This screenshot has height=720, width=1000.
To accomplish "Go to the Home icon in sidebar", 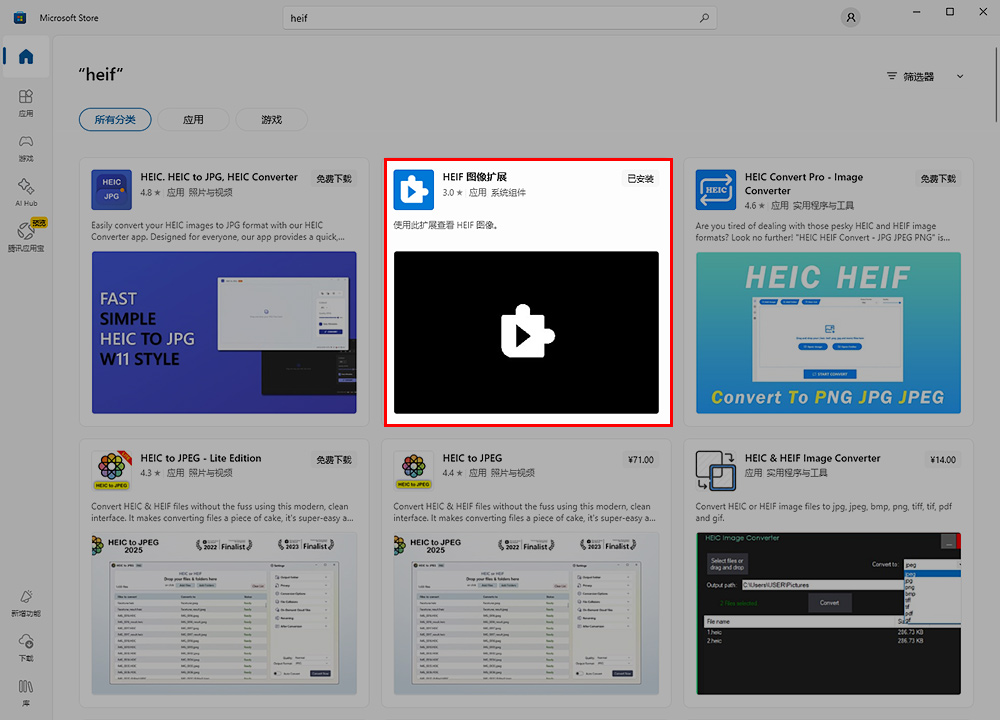I will (26, 57).
